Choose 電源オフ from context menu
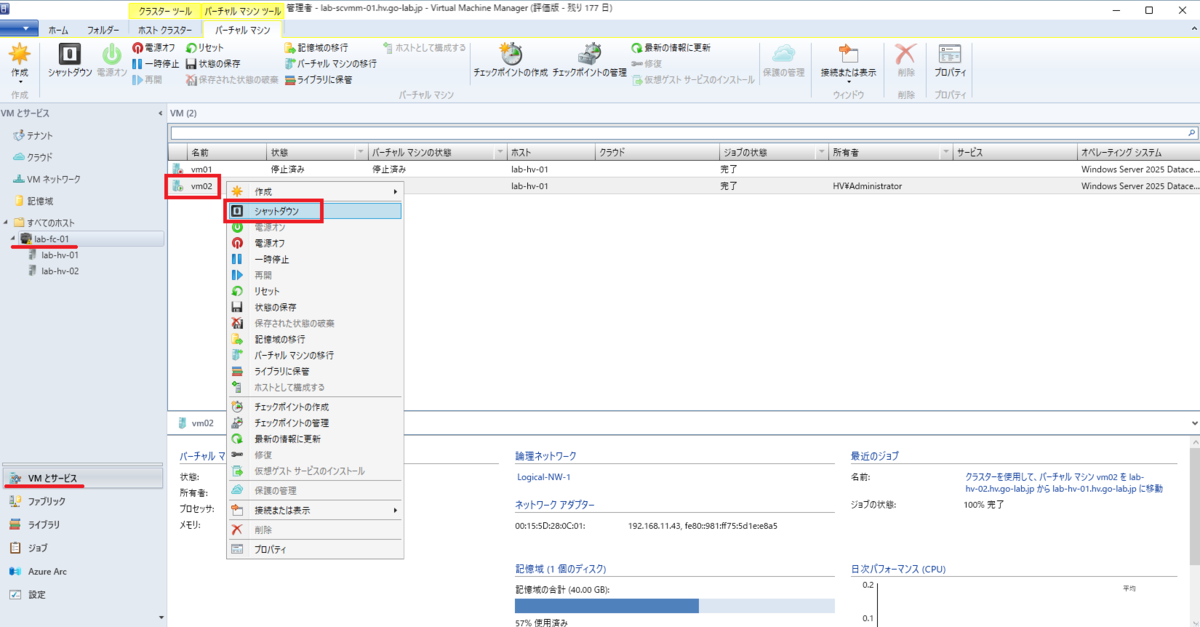The image size is (1200, 627). [x=315, y=243]
